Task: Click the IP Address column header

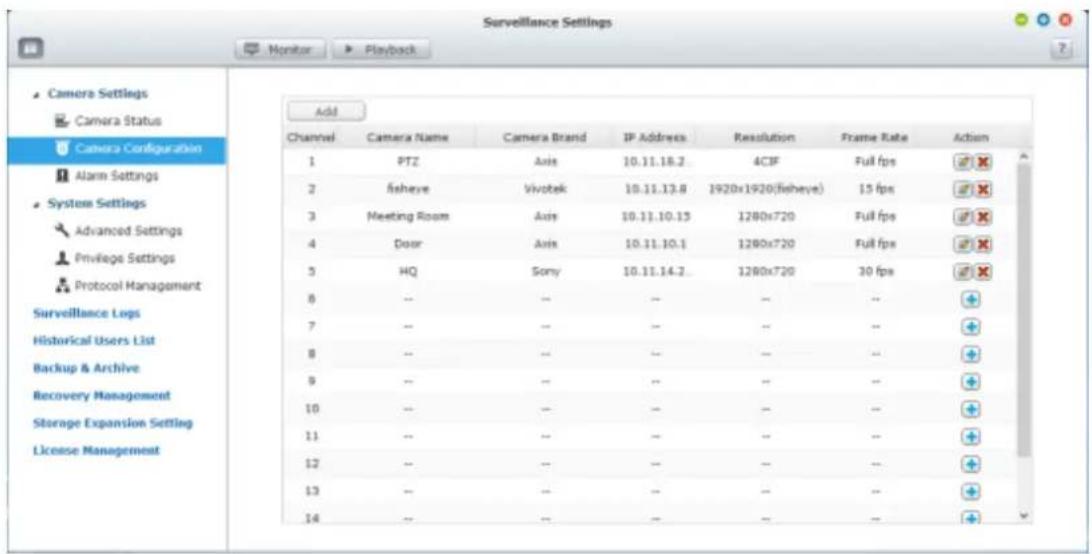Action: pos(654,138)
